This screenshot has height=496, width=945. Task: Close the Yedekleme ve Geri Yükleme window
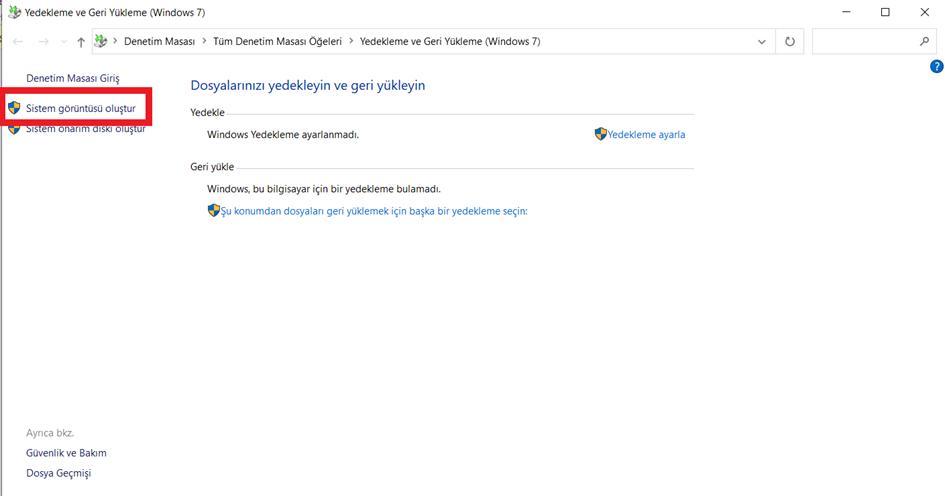point(925,12)
